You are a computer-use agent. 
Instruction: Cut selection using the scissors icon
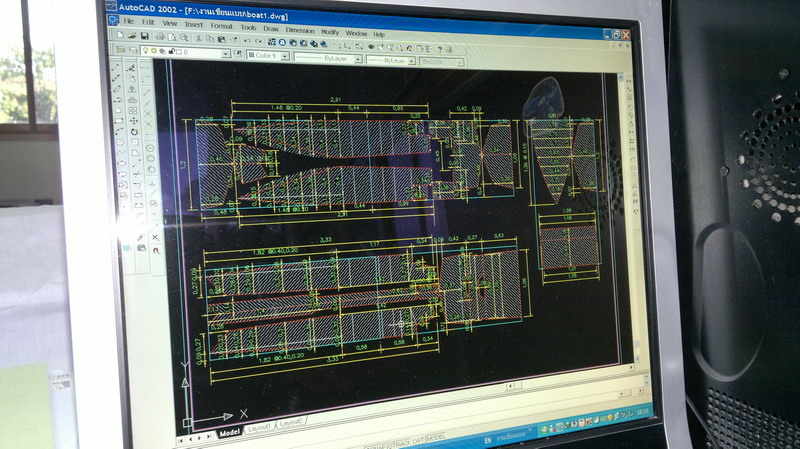pos(198,38)
